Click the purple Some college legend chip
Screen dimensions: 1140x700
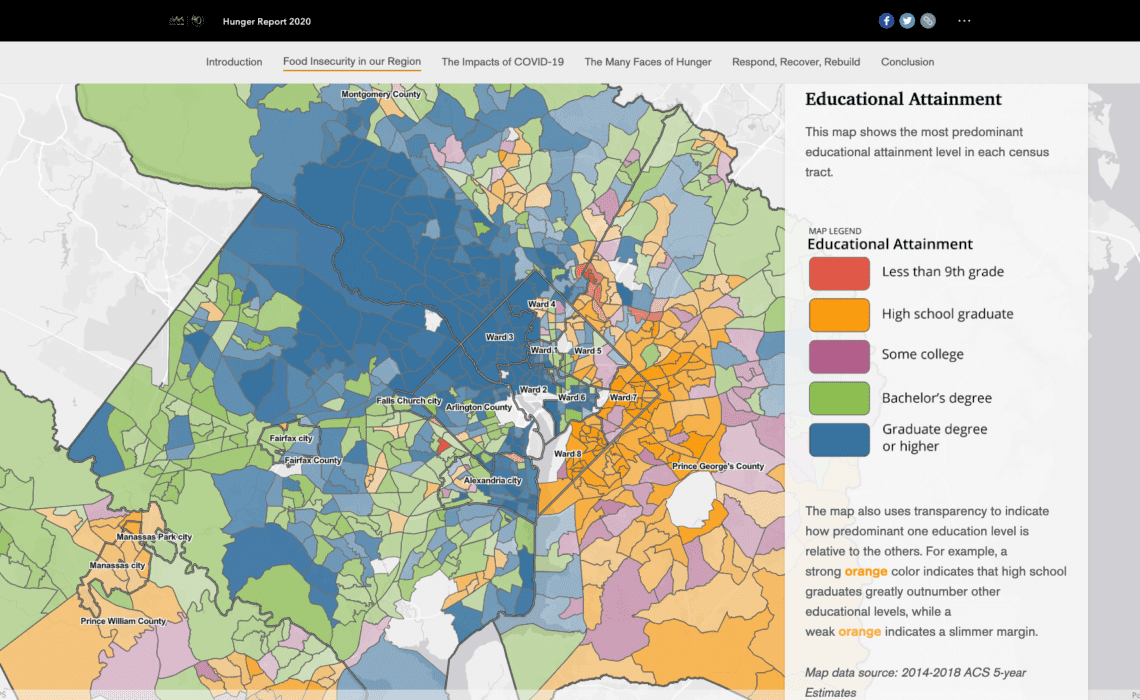coord(839,355)
